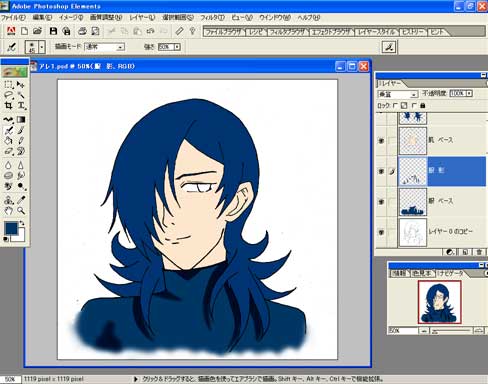Switch to the 情報 tab
The image size is (488, 385).
click(x=399, y=274)
